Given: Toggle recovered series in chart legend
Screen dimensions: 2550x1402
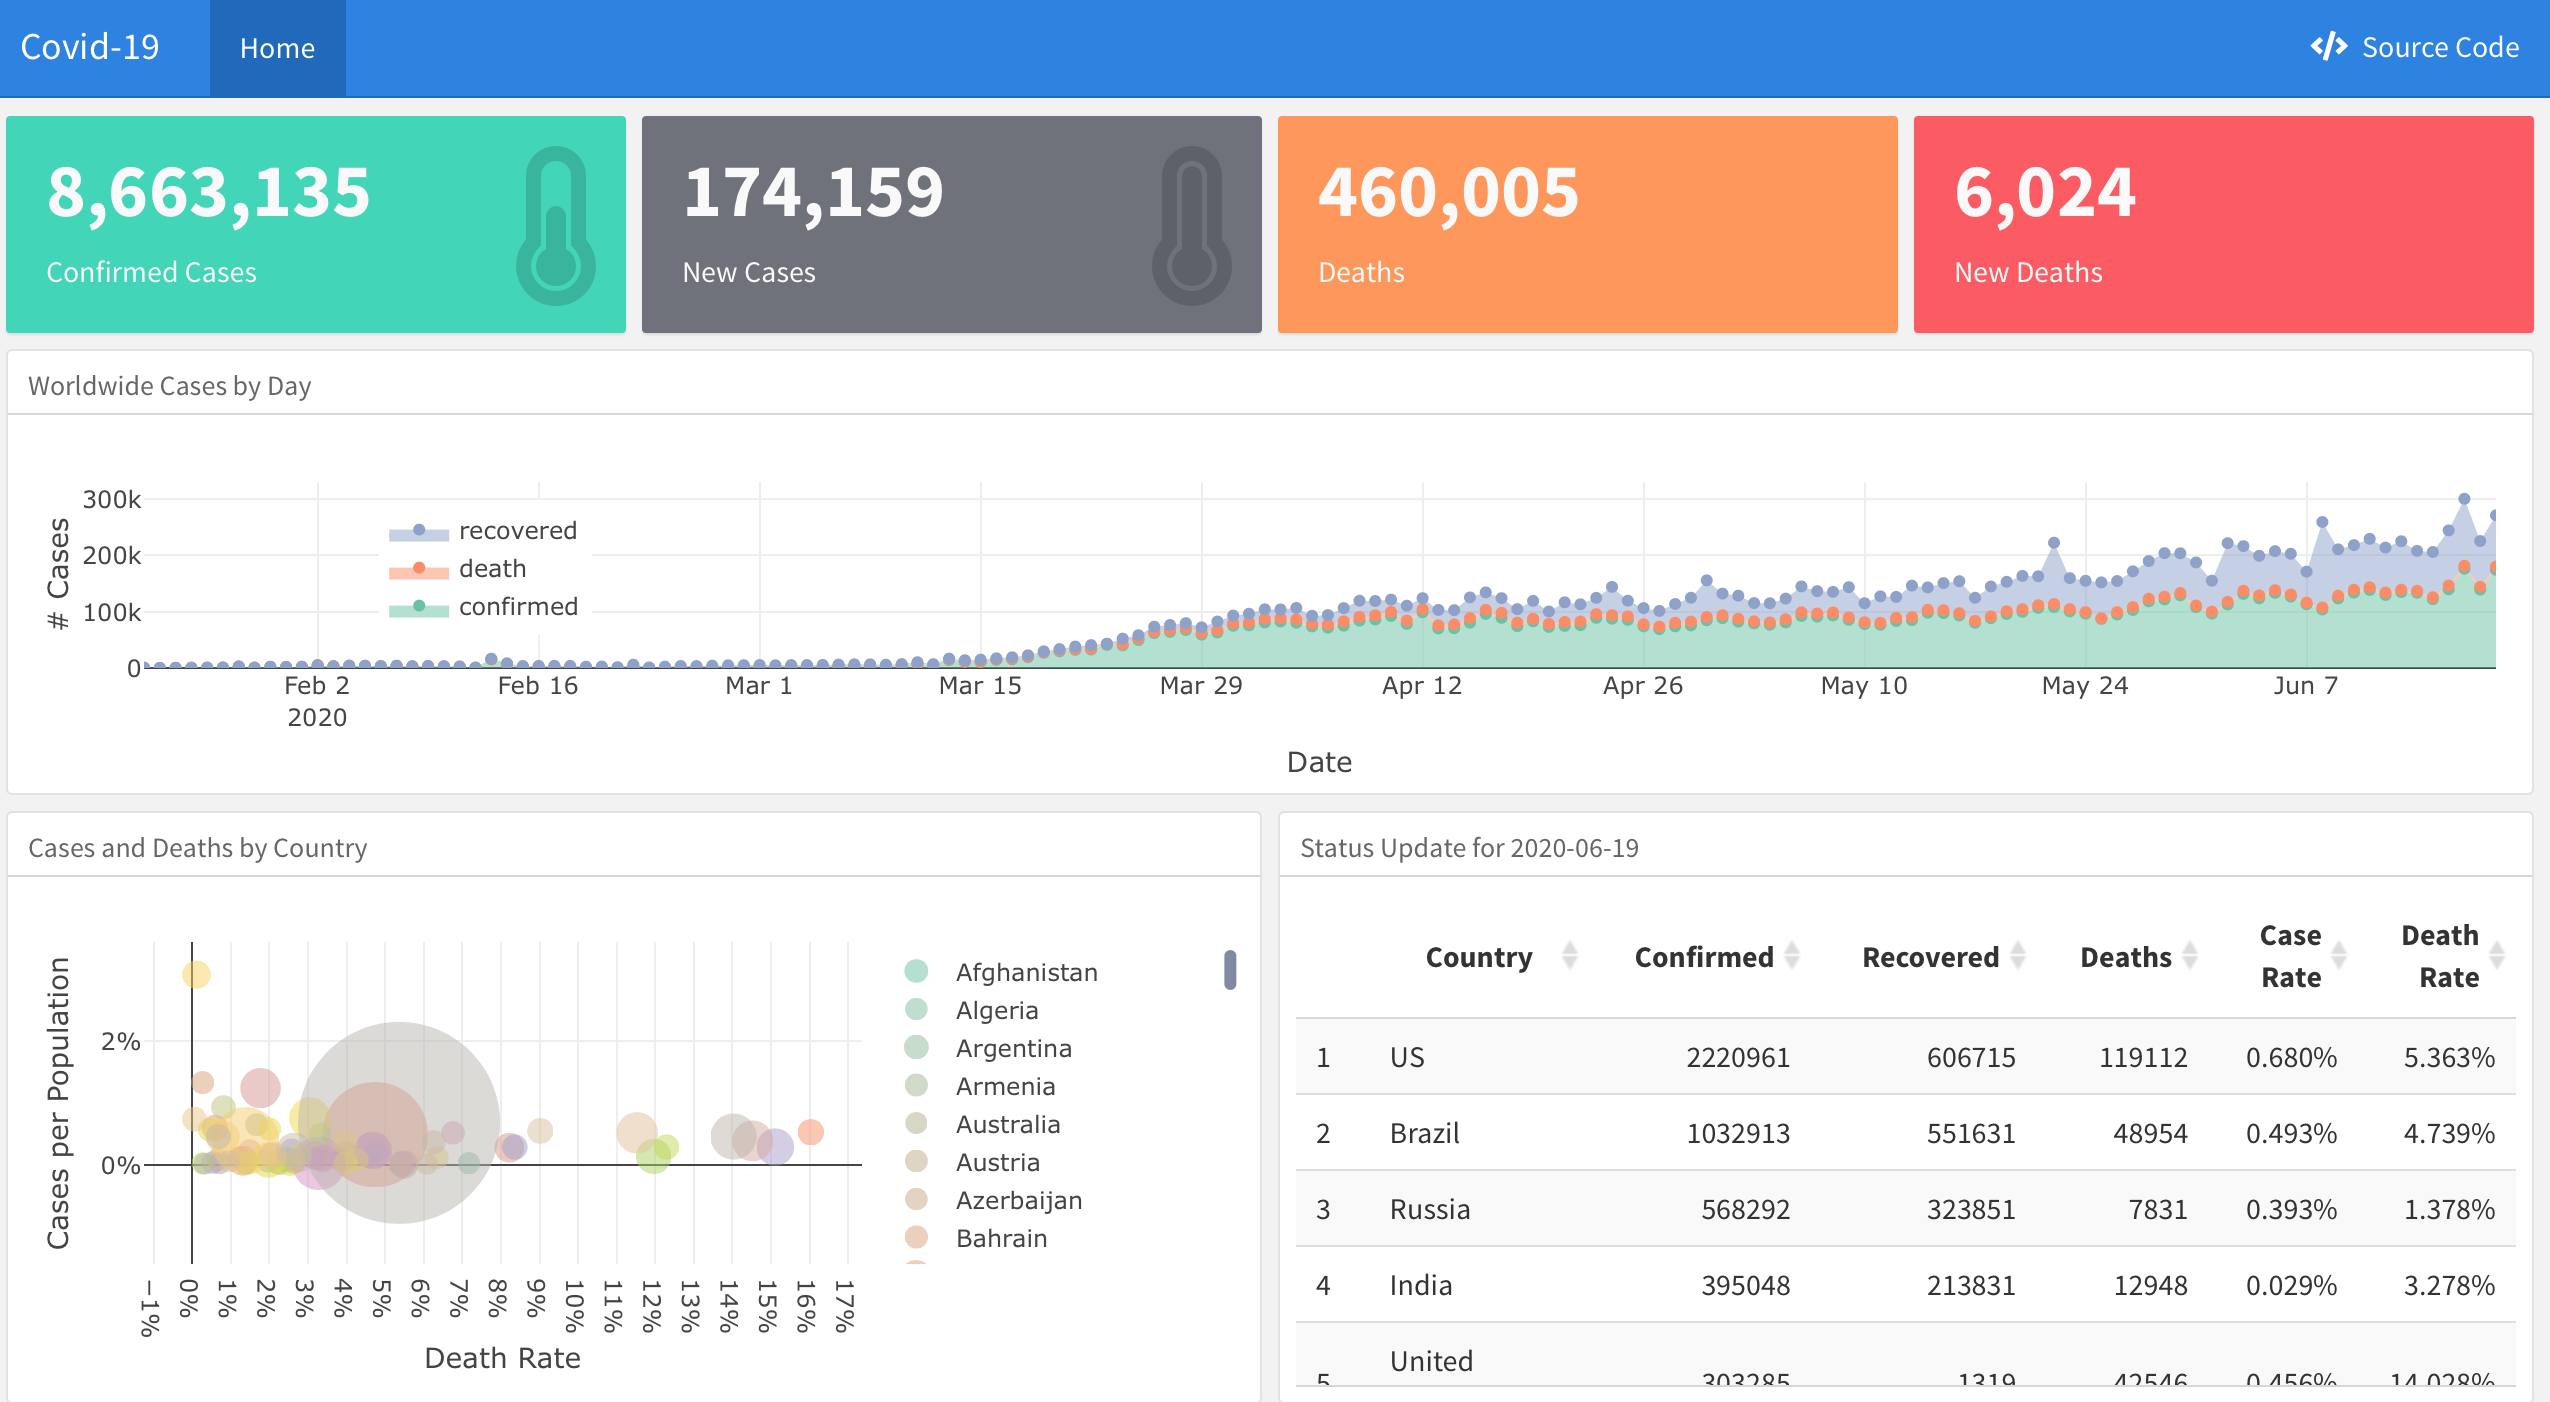Looking at the screenshot, I should point(516,530).
